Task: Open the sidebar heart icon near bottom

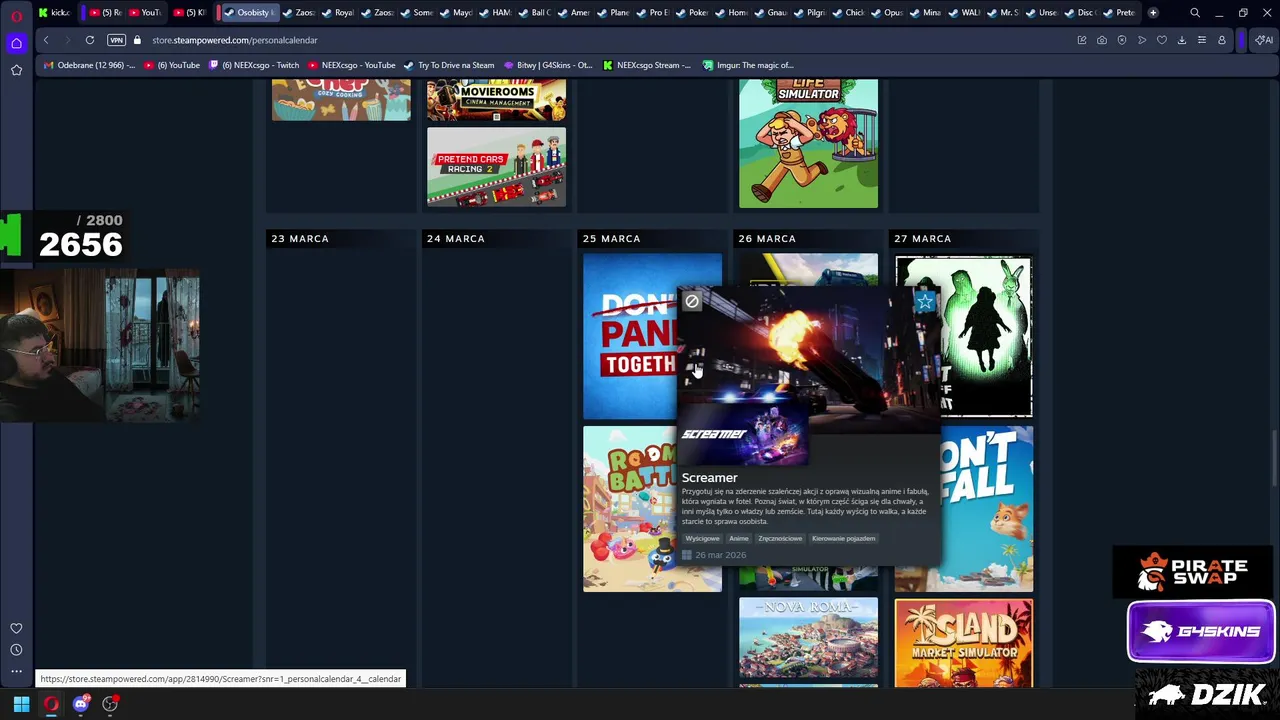Action: click(x=16, y=628)
